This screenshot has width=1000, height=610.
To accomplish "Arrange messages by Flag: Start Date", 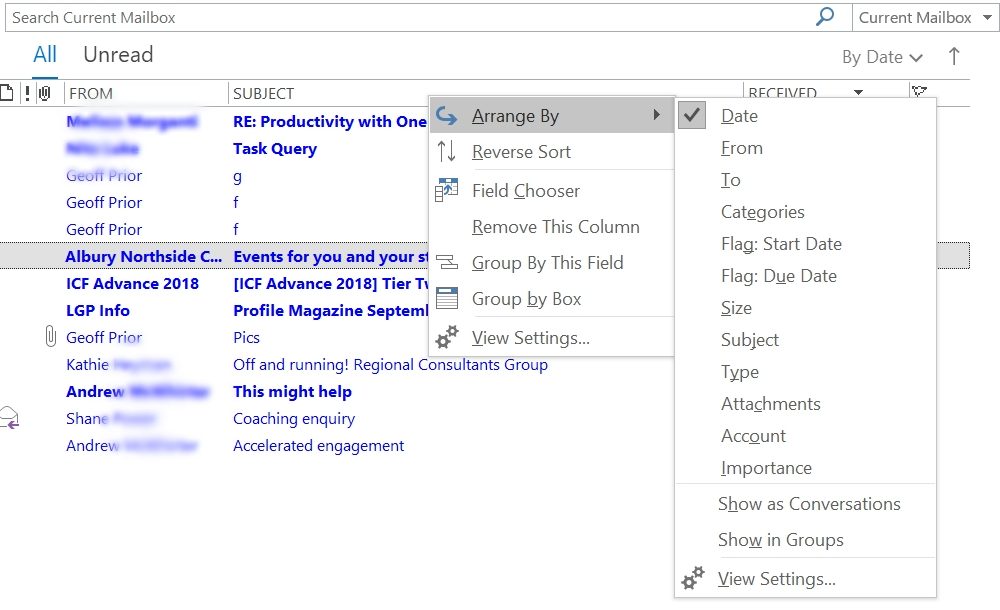I will (x=805, y=244).
